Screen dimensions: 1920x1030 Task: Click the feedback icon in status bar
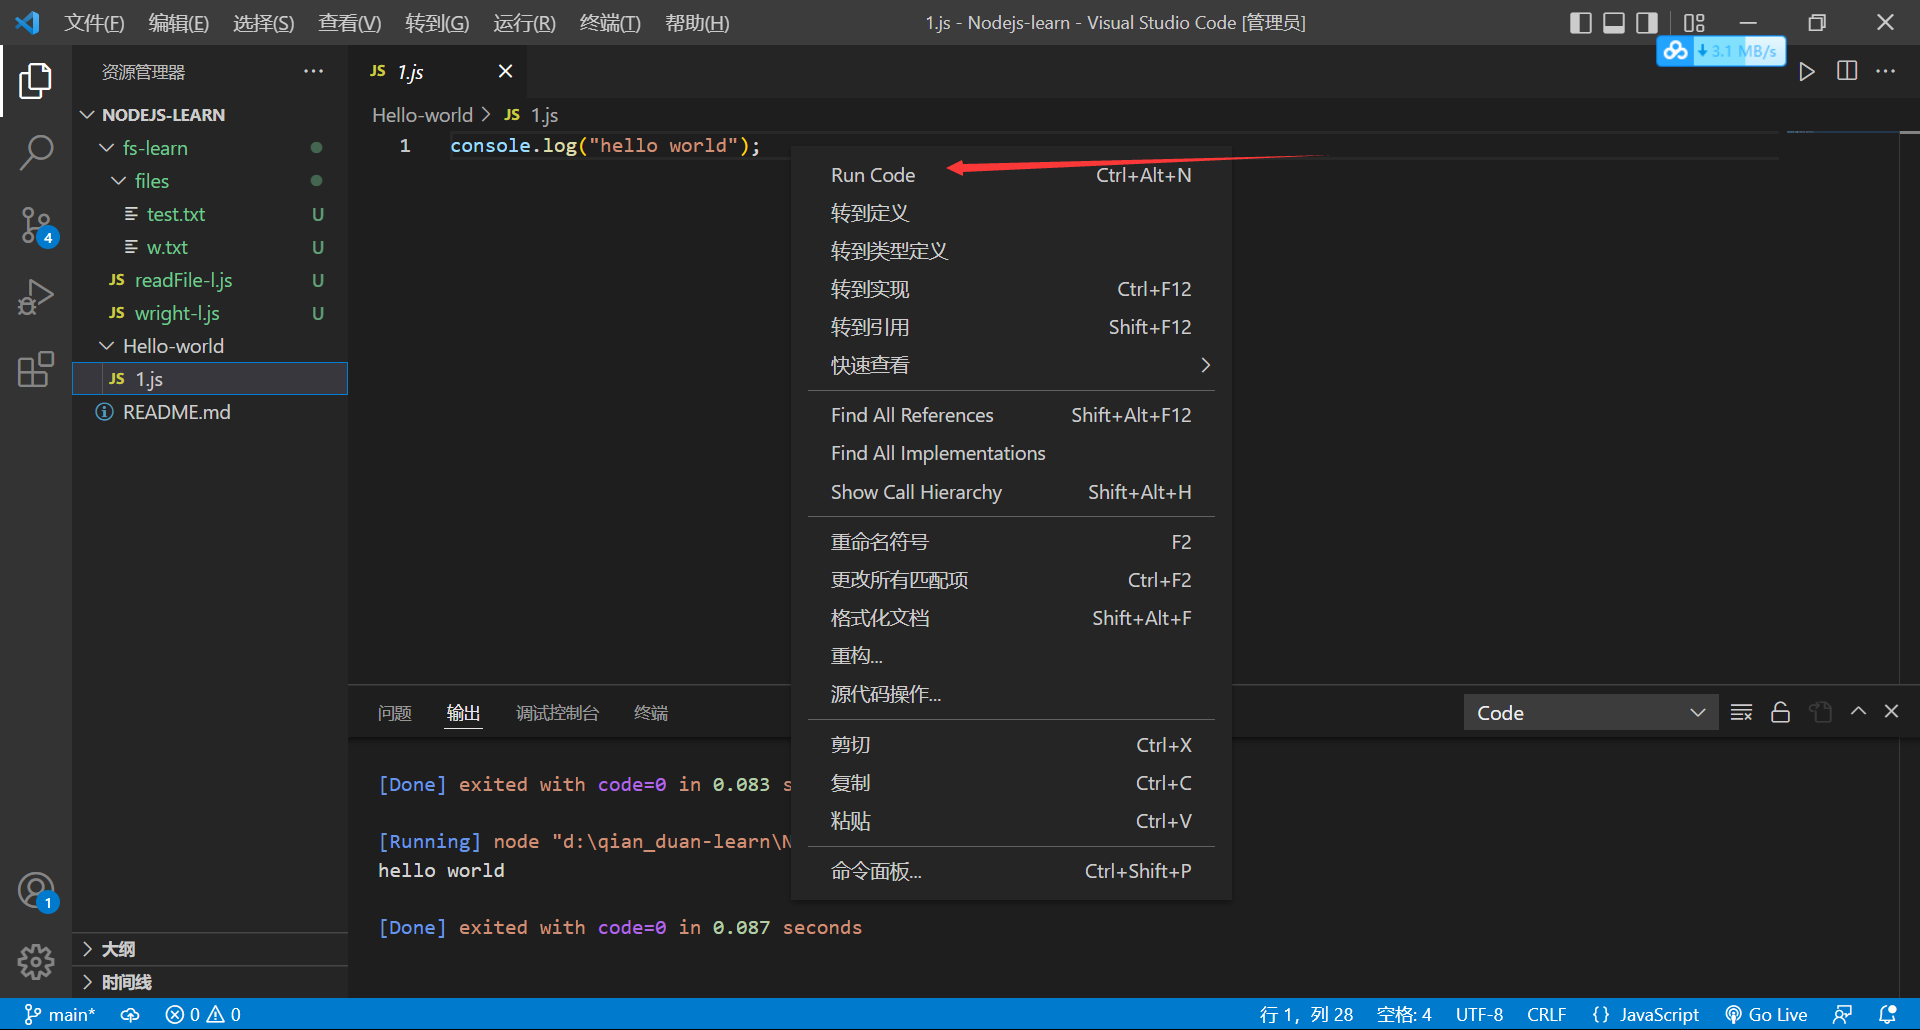click(x=1842, y=1014)
